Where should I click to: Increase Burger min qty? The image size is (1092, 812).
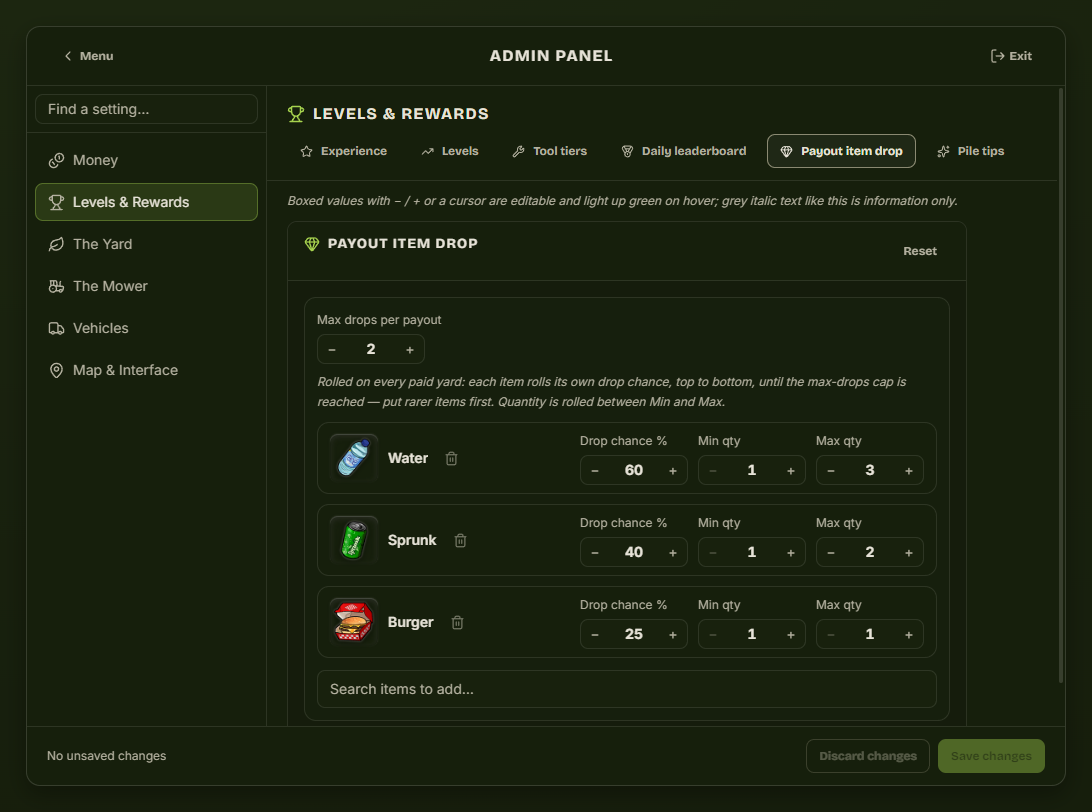pyautogui.click(x=791, y=635)
